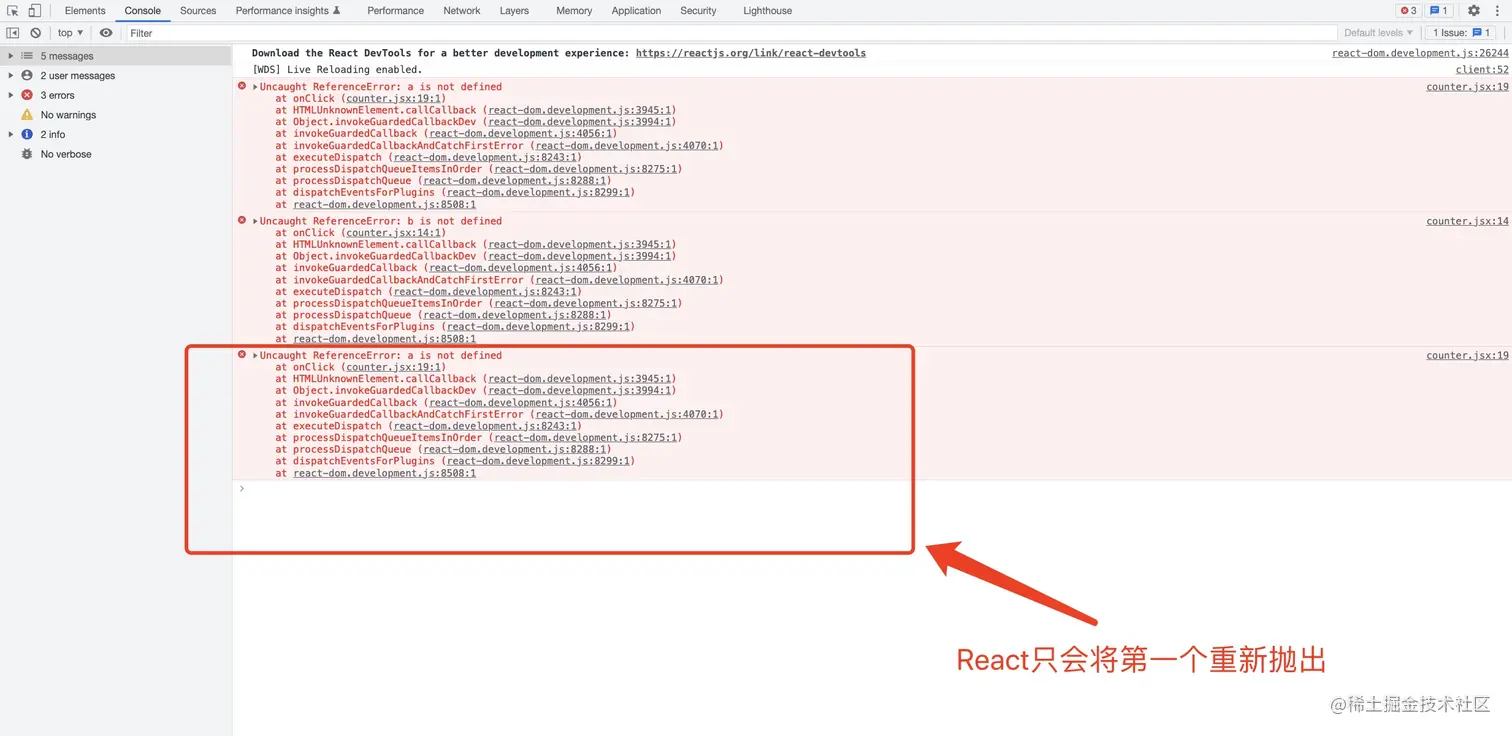This screenshot has width=1512, height=736.
Task: Open the reactjs.org react-devtools link
Action: (751, 53)
